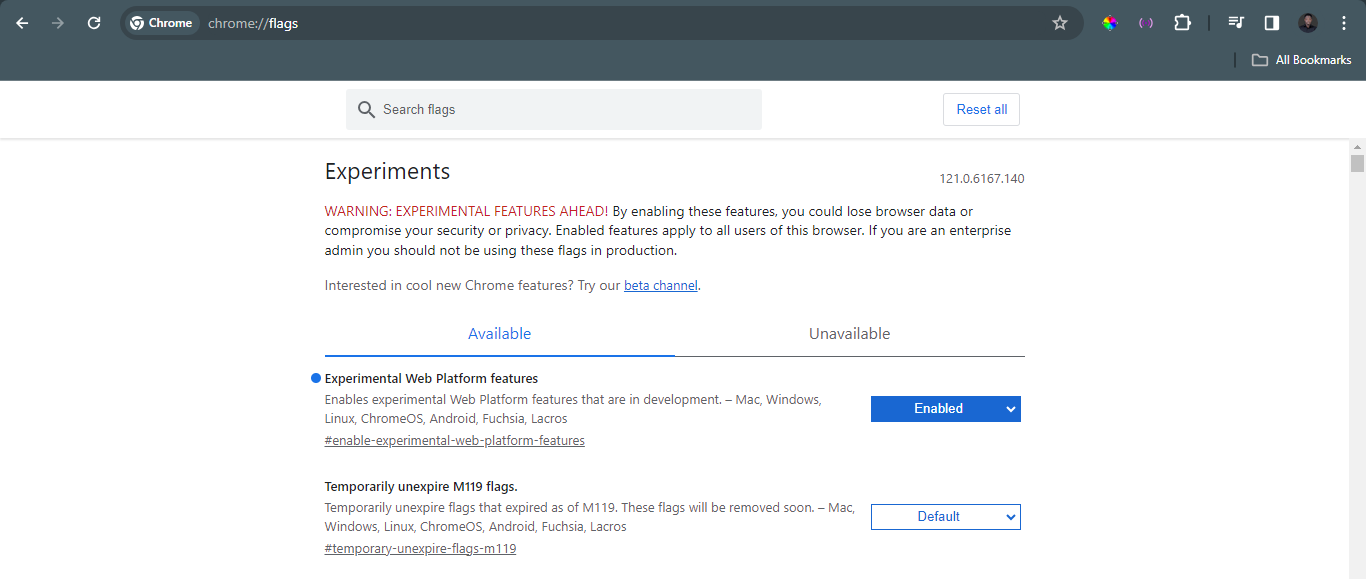
Task: Click the magnifier icon in Search flags
Action: pyautogui.click(x=366, y=110)
